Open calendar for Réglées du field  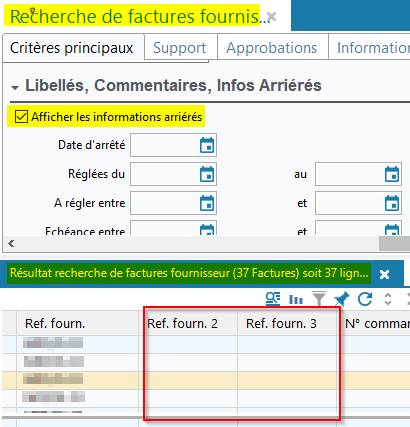207,174
